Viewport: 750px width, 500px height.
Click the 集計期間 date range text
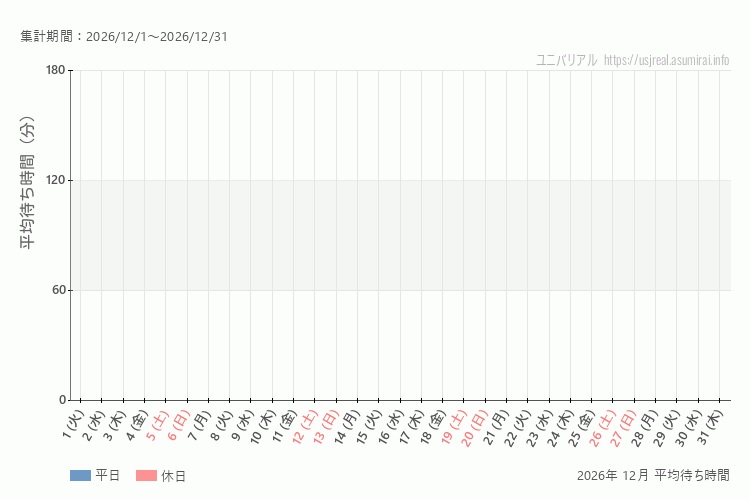coord(124,37)
